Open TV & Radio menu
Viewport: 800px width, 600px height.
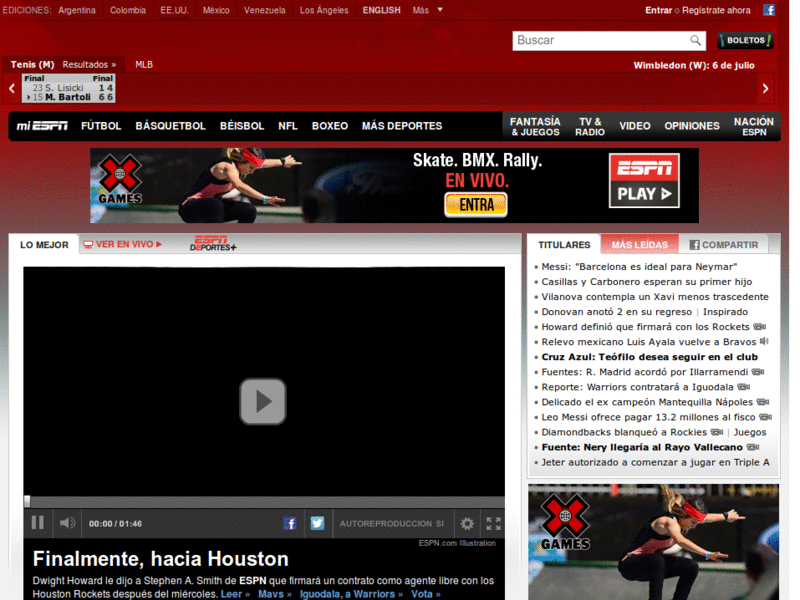coord(590,127)
